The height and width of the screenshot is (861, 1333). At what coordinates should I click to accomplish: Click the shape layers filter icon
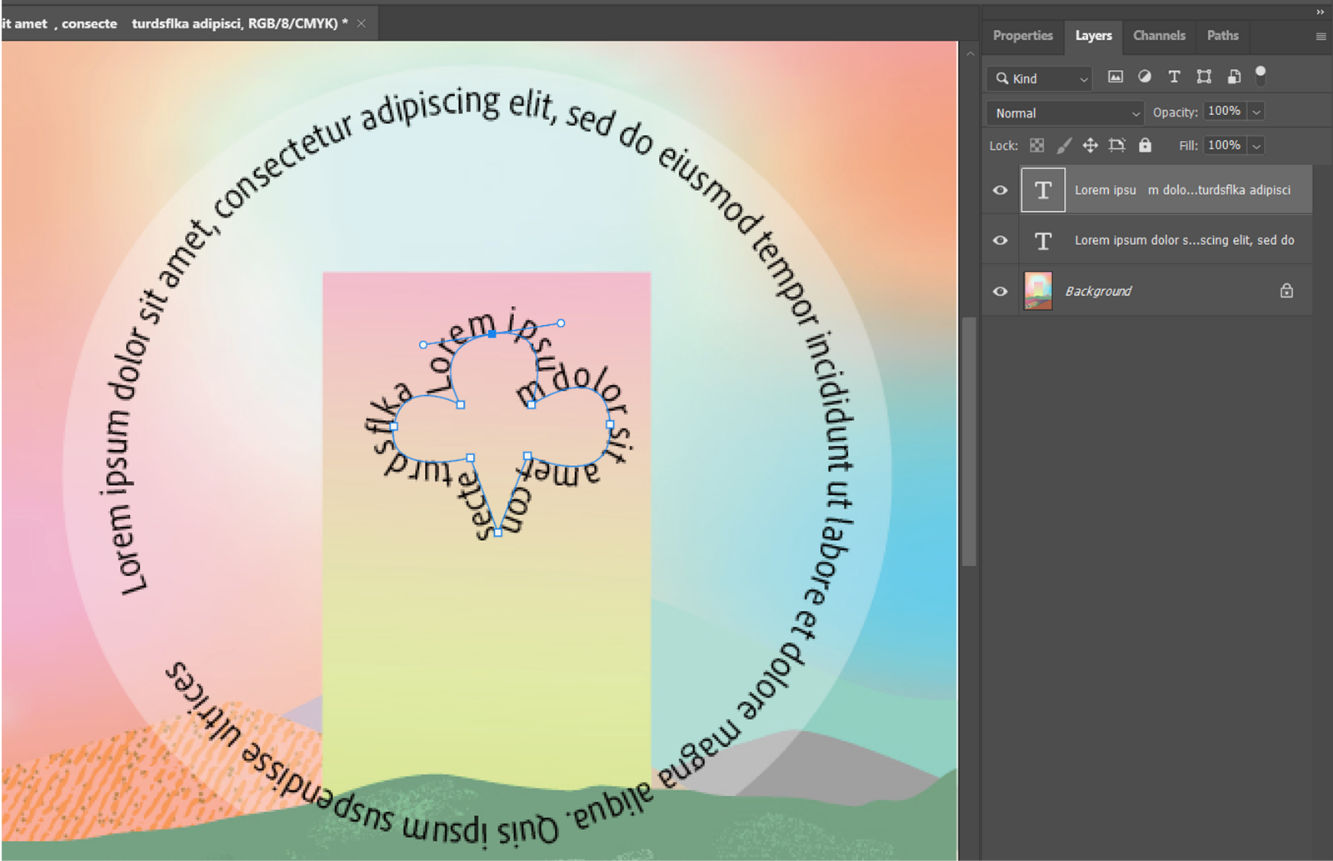1203,77
